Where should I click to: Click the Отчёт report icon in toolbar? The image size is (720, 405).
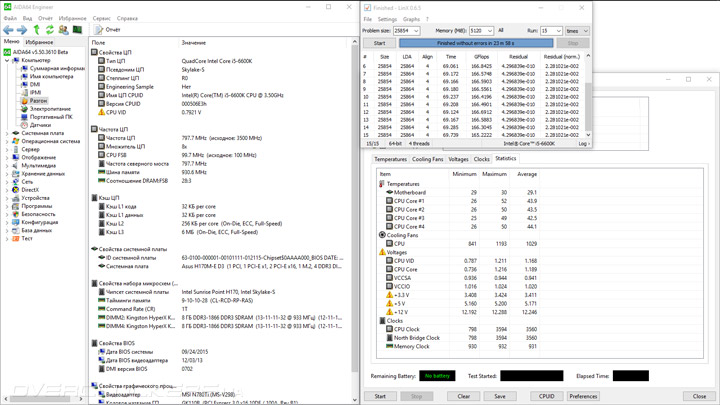coord(97,30)
